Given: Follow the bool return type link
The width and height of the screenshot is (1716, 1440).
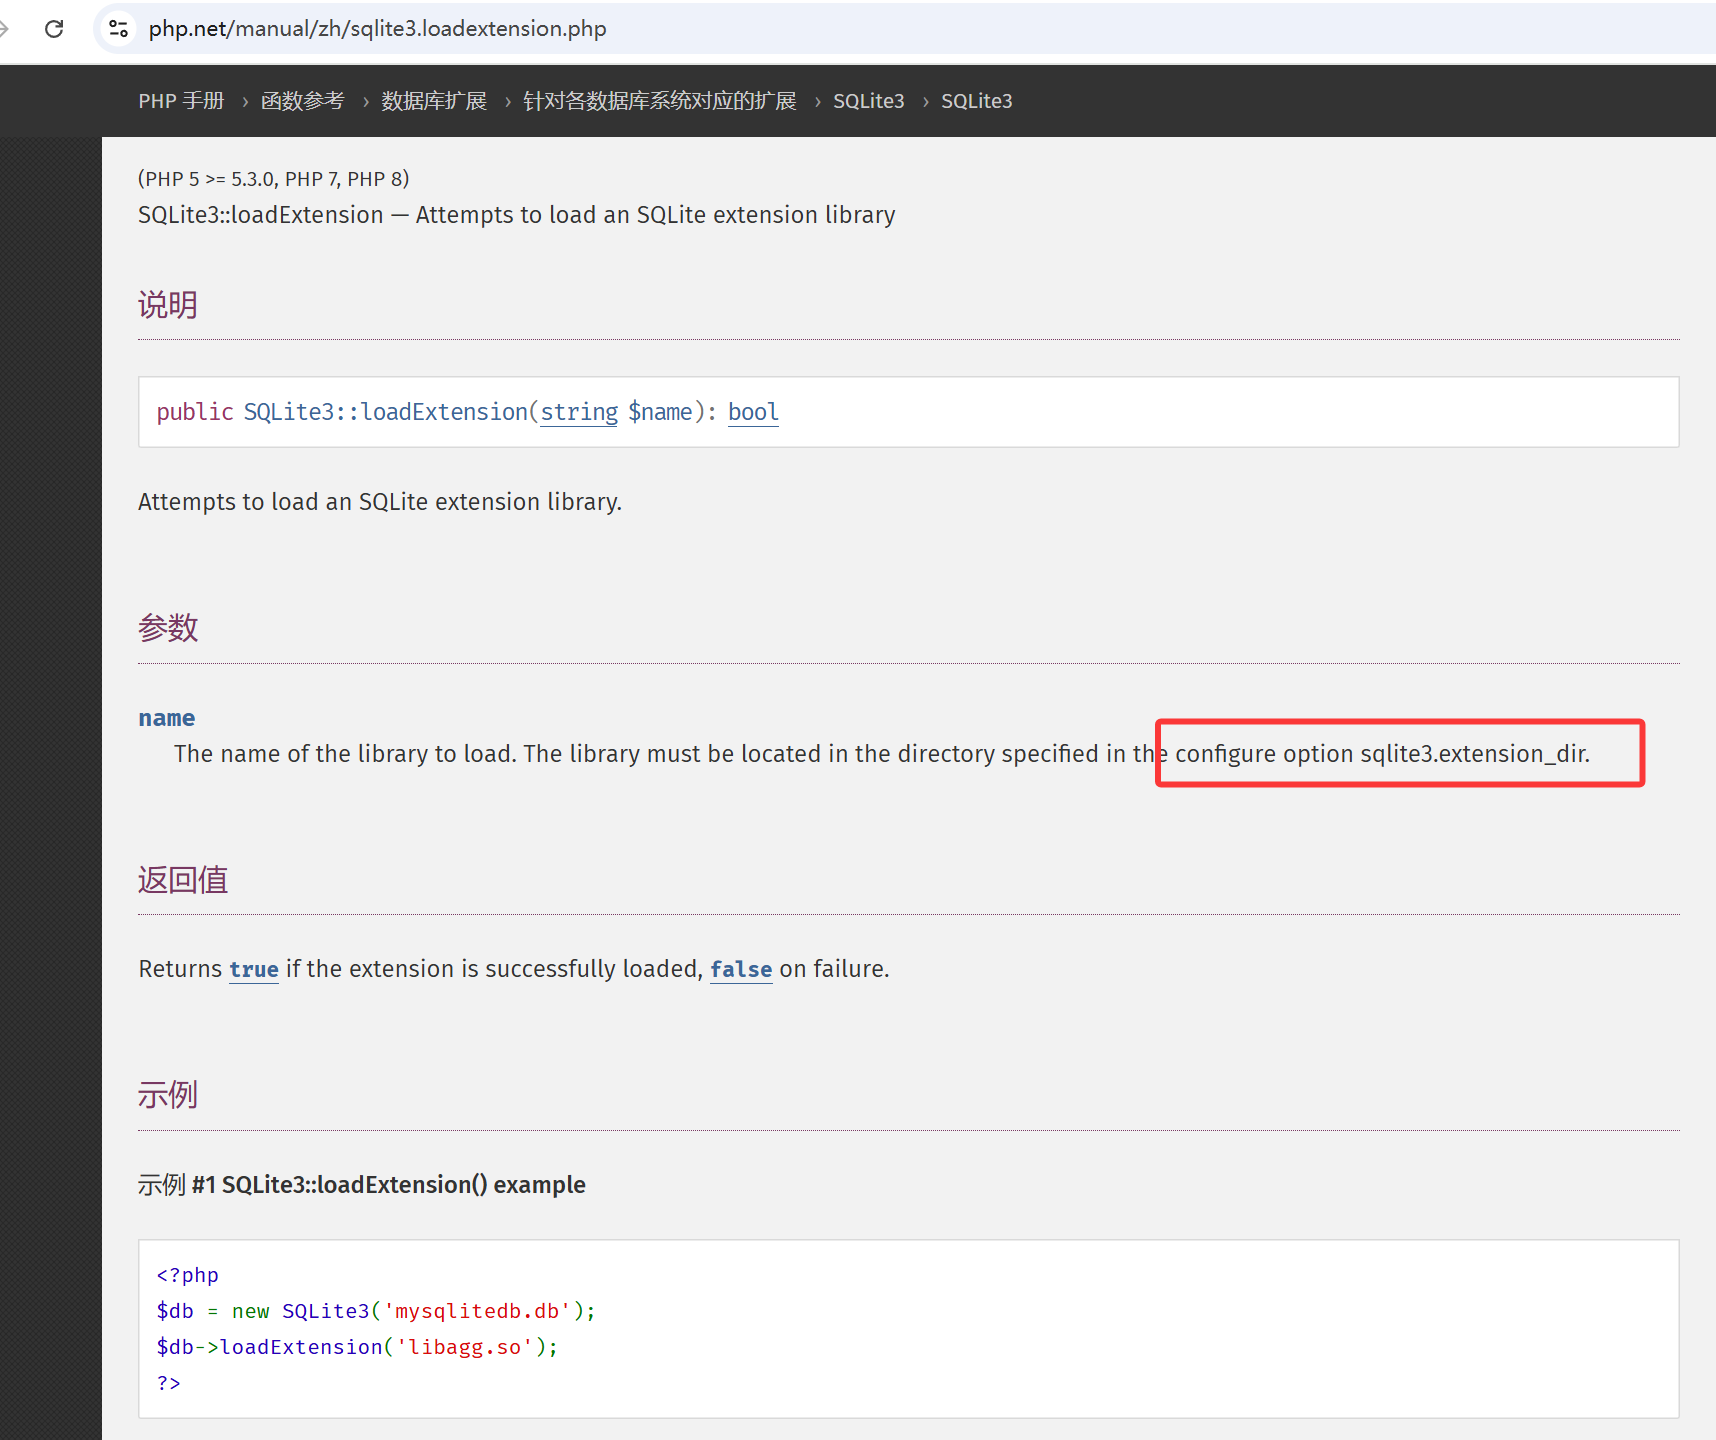Looking at the screenshot, I should (752, 412).
